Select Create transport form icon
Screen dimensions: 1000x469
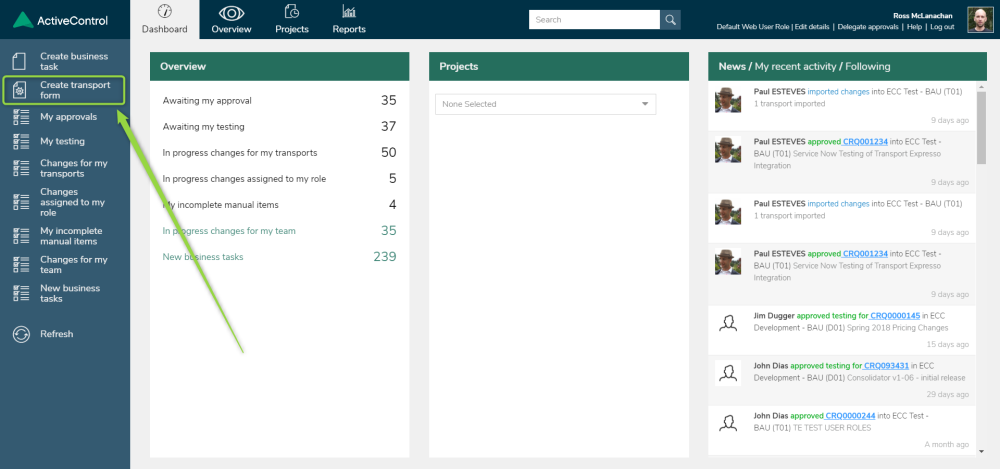pyautogui.click(x=20, y=90)
